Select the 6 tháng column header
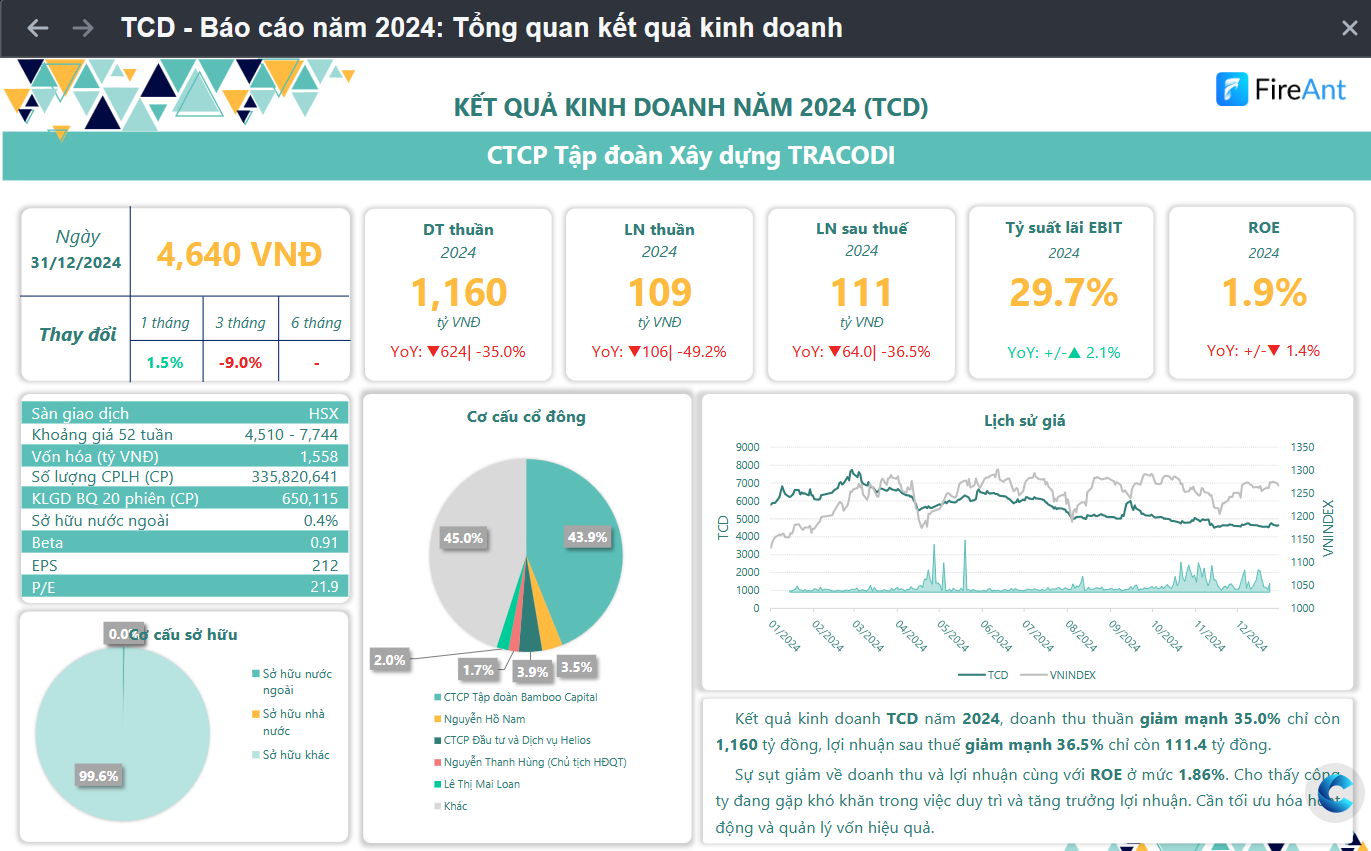1371x851 pixels. (316, 323)
